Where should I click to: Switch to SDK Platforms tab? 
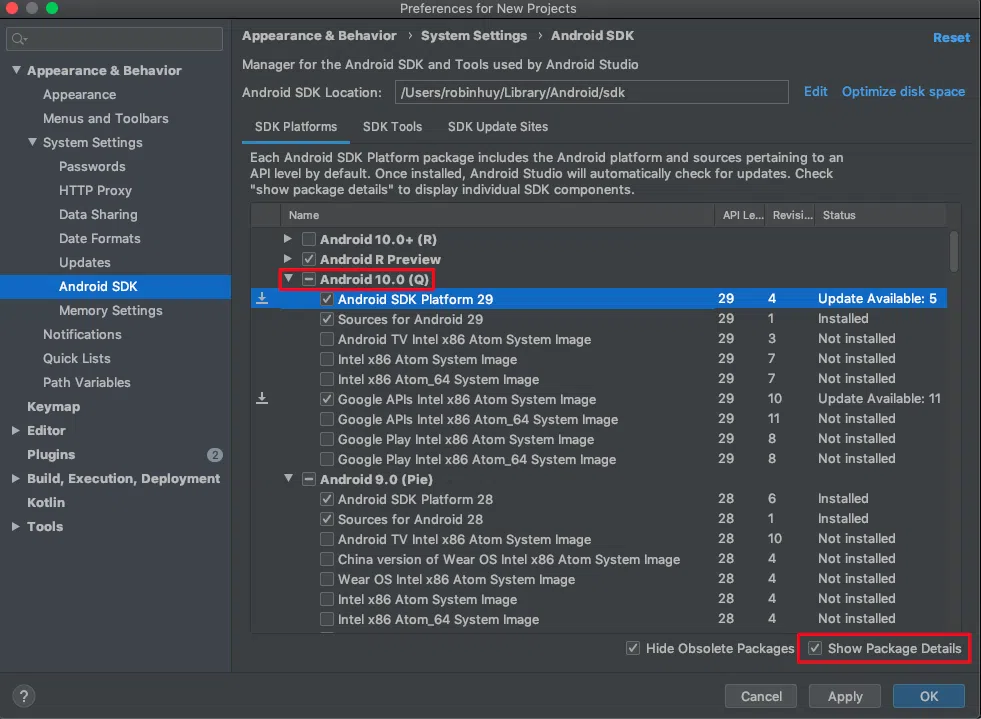pyautogui.click(x=296, y=127)
